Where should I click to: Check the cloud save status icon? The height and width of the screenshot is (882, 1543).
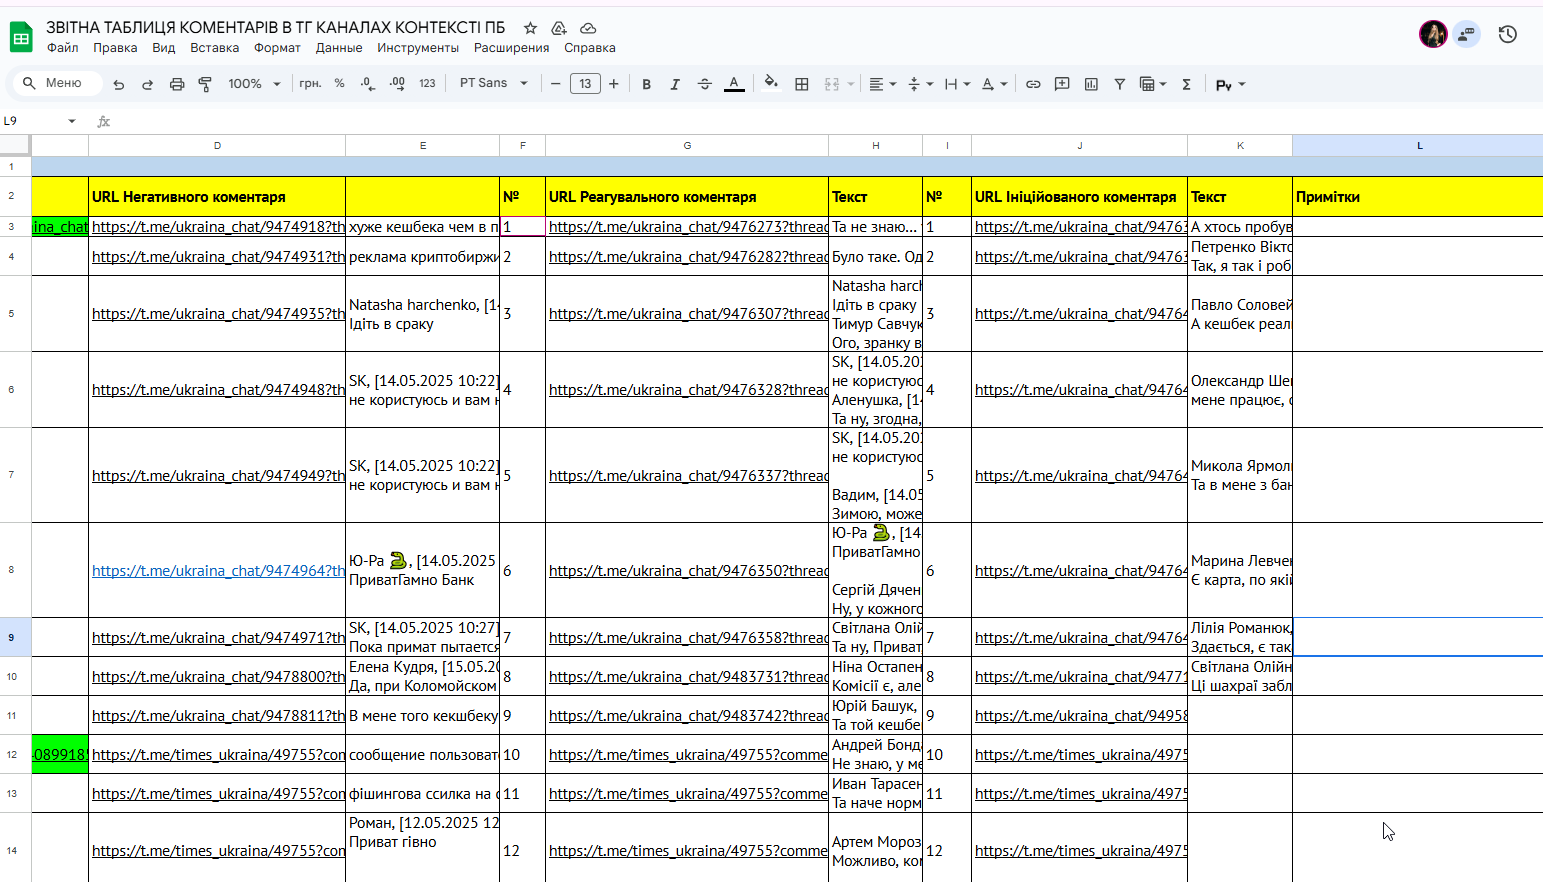(x=588, y=28)
